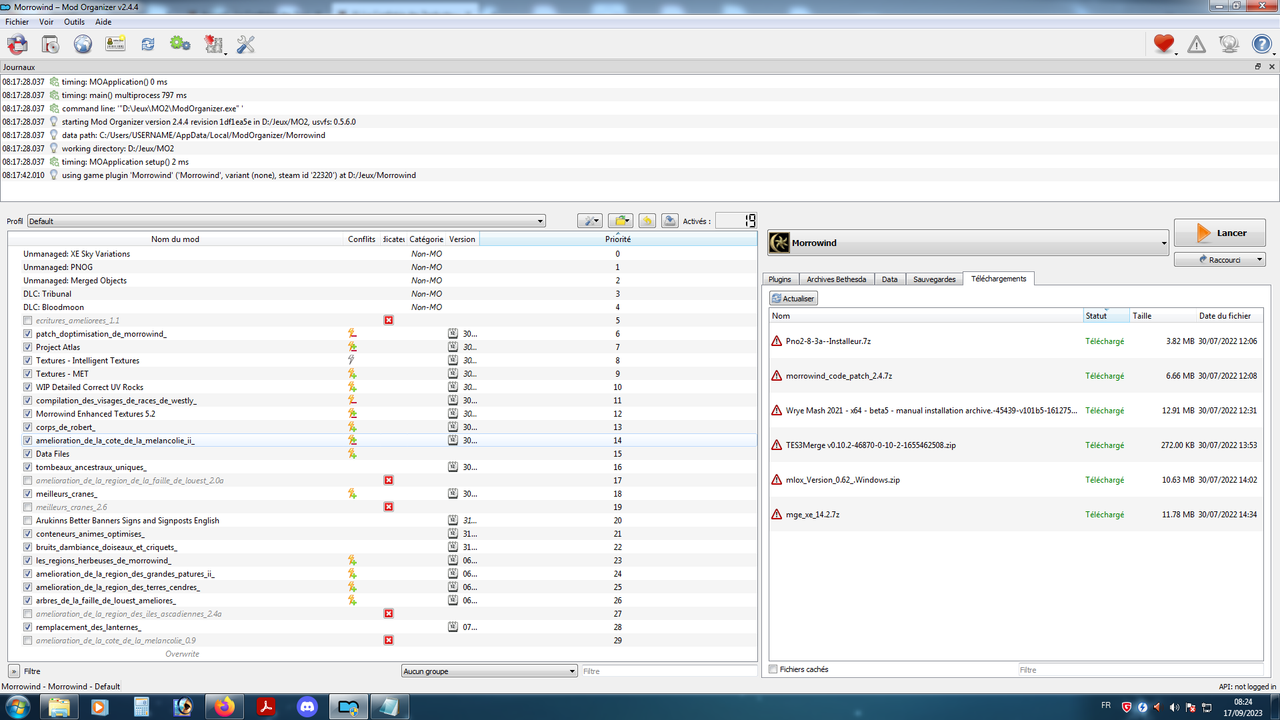
Task: Click the Windows Start orb
Action: (x=19, y=706)
